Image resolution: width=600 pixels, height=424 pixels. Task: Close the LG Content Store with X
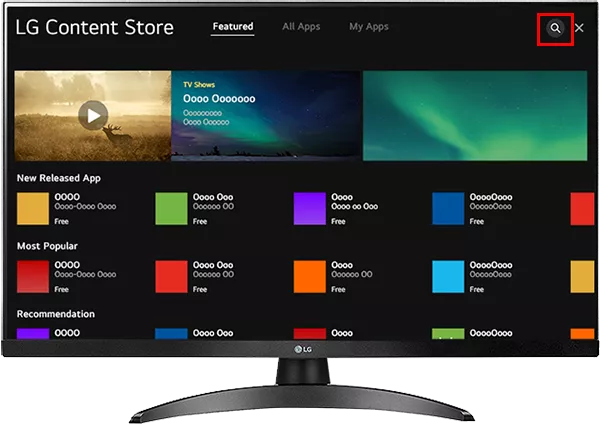pos(579,28)
